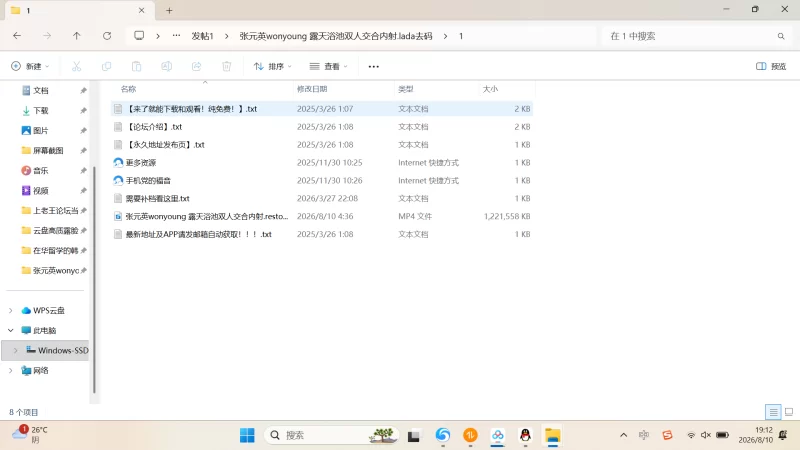Screen dimensions: 800x450
Task: Open 音乐 in the sidebar
Action: point(41,170)
